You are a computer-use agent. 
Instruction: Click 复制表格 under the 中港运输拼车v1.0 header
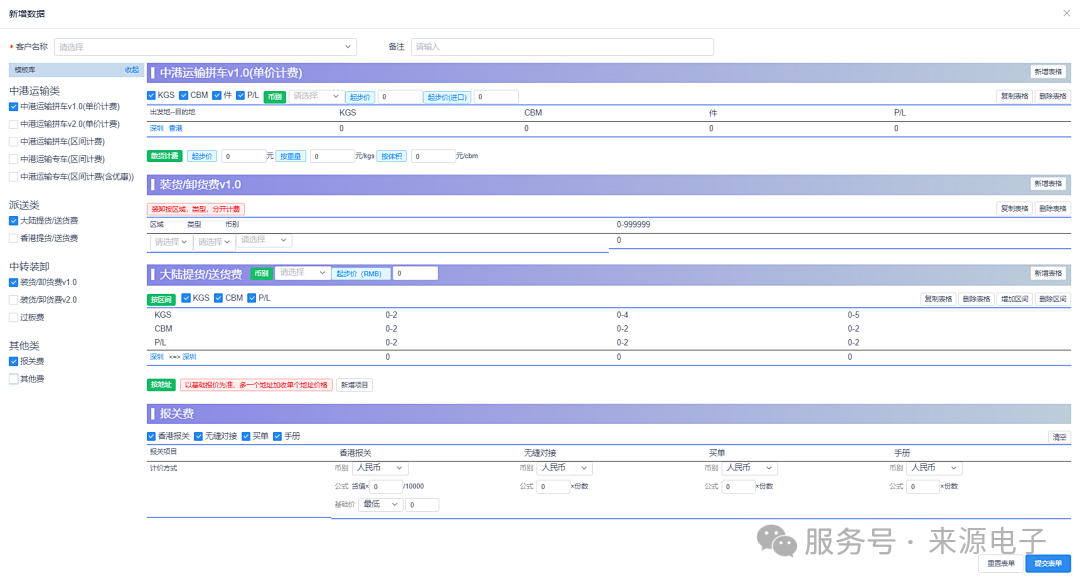point(1014,96)
